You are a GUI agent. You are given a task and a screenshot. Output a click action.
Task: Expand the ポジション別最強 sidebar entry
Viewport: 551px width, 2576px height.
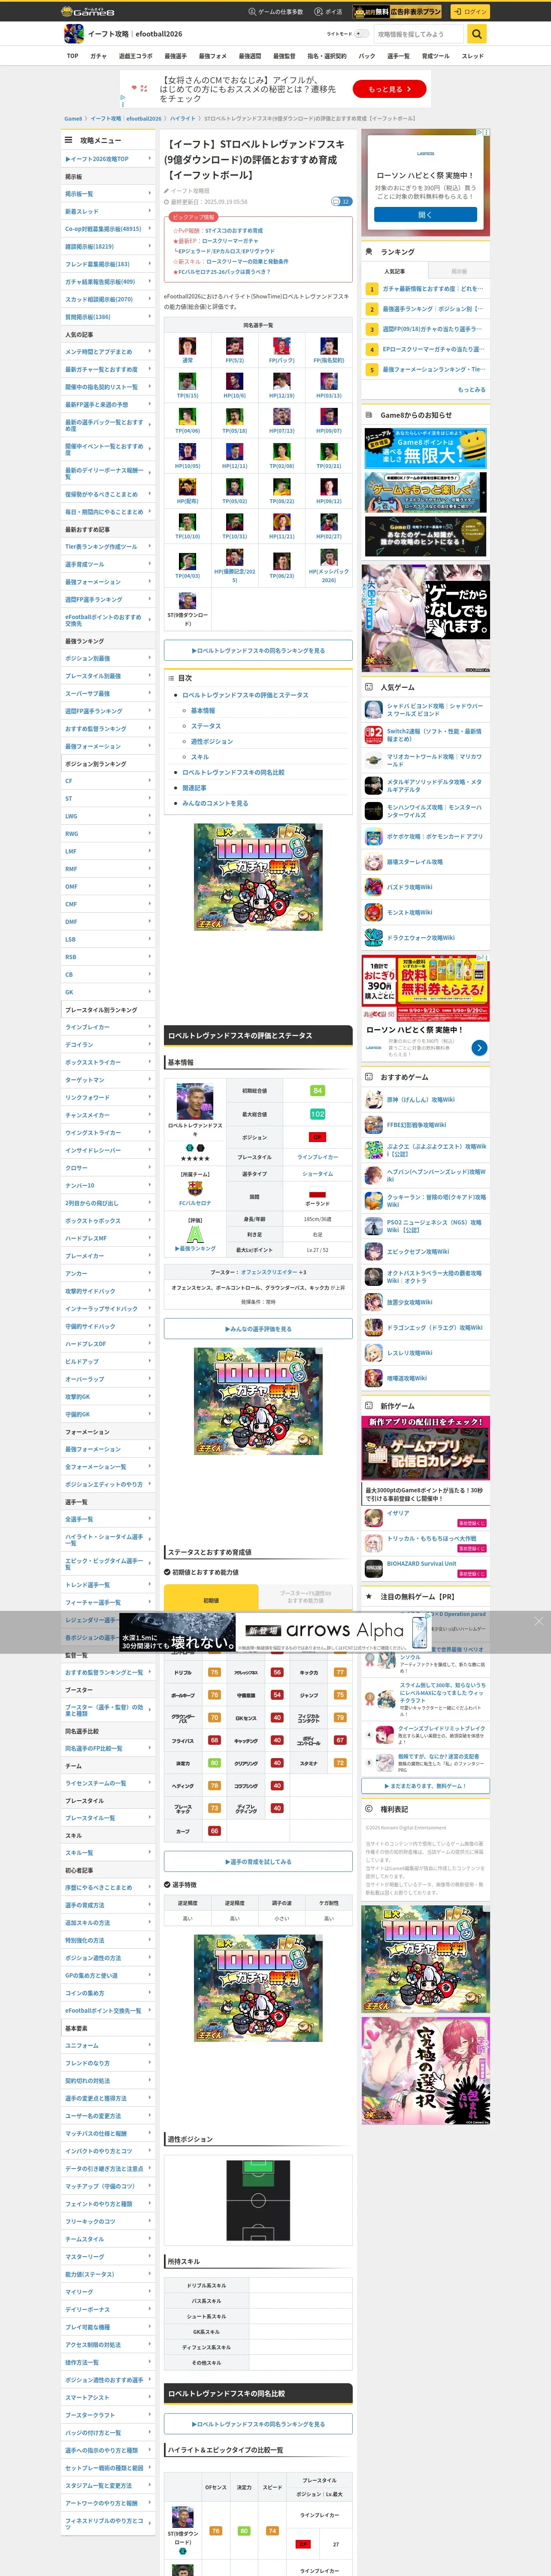109,658
